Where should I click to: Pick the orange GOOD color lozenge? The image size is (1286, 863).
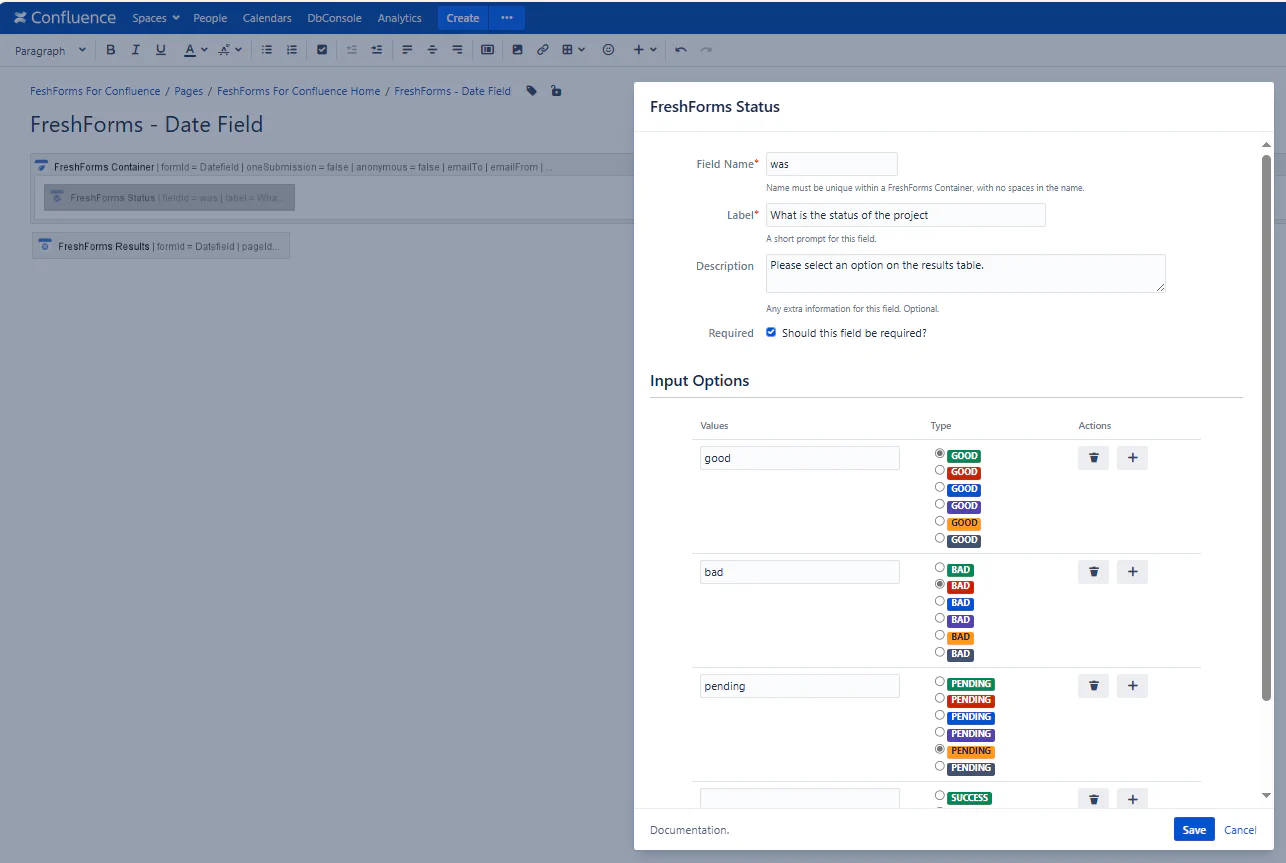click(x=940, y=522)
